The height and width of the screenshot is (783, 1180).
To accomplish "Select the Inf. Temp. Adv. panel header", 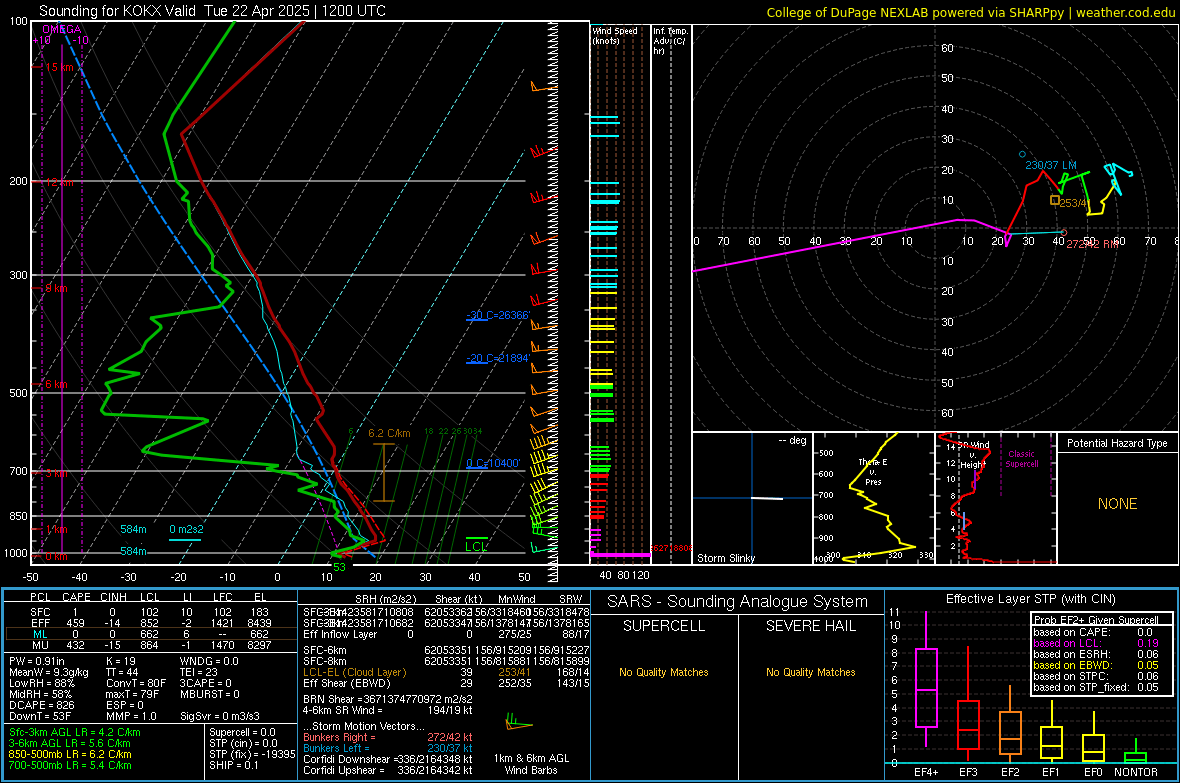I will point(670,41).
